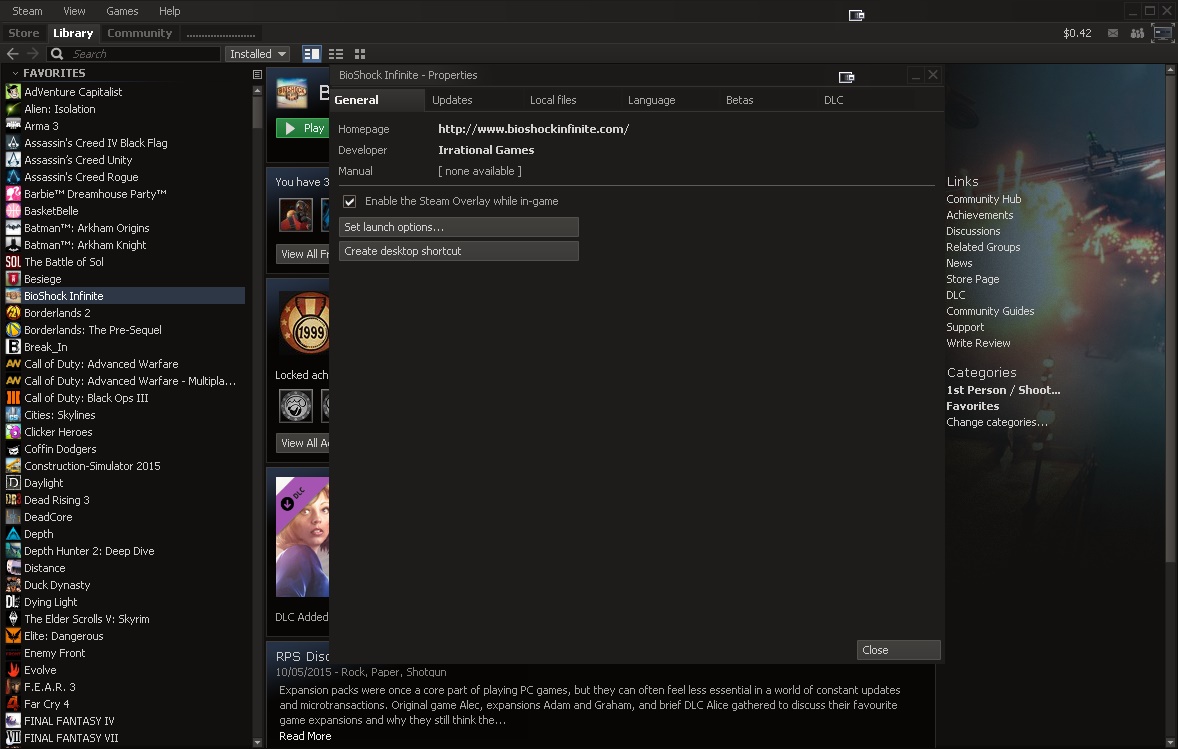The height and width of the screenshot is (749, 1178).
Task: Click the Depth game icon
Action: [x=13, y=533]
